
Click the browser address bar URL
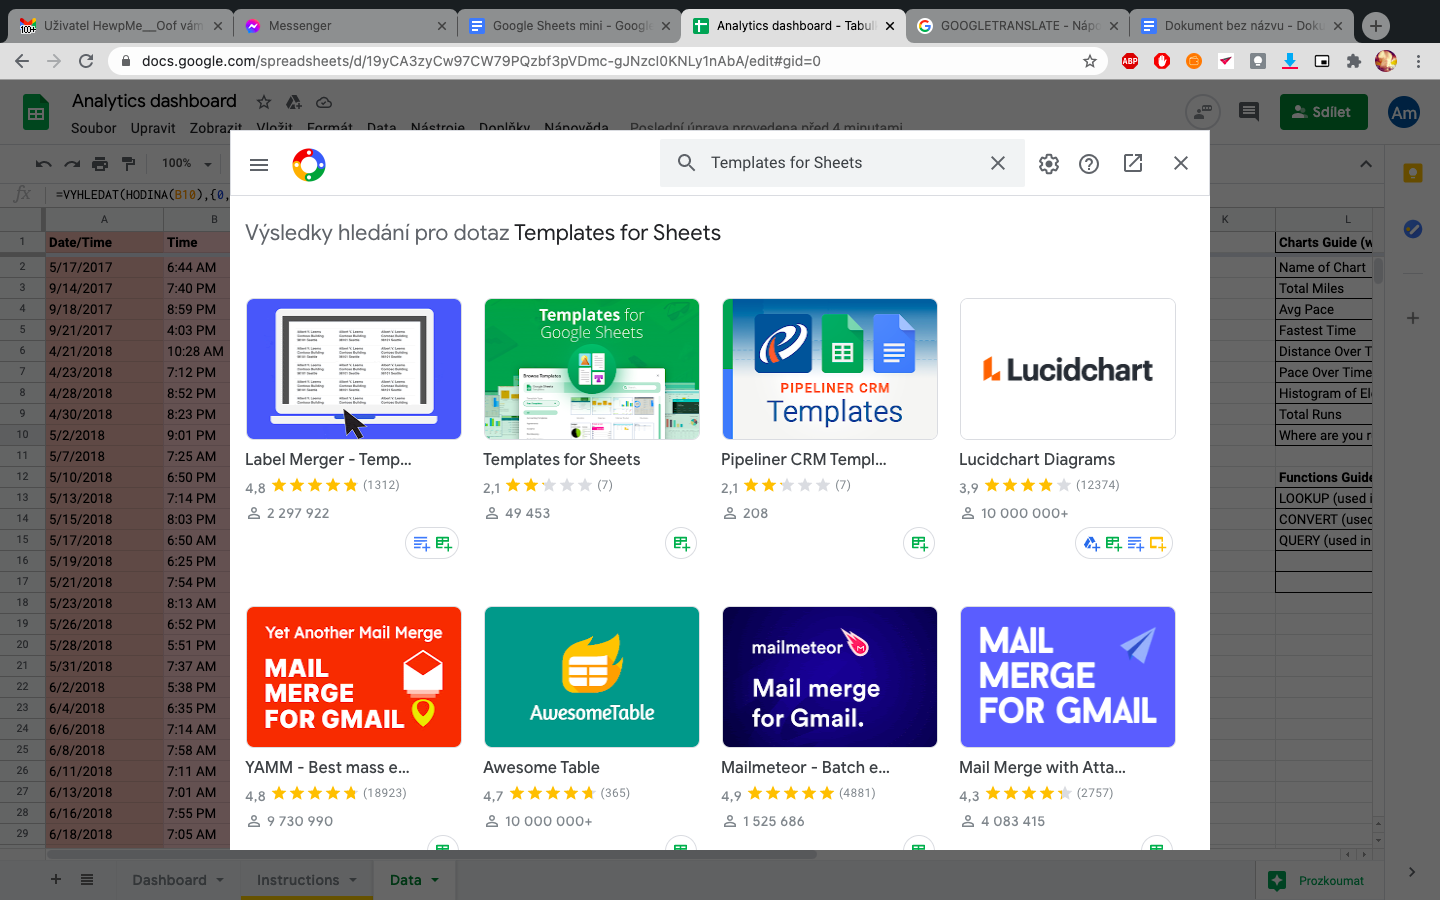(x=481, y=61)
